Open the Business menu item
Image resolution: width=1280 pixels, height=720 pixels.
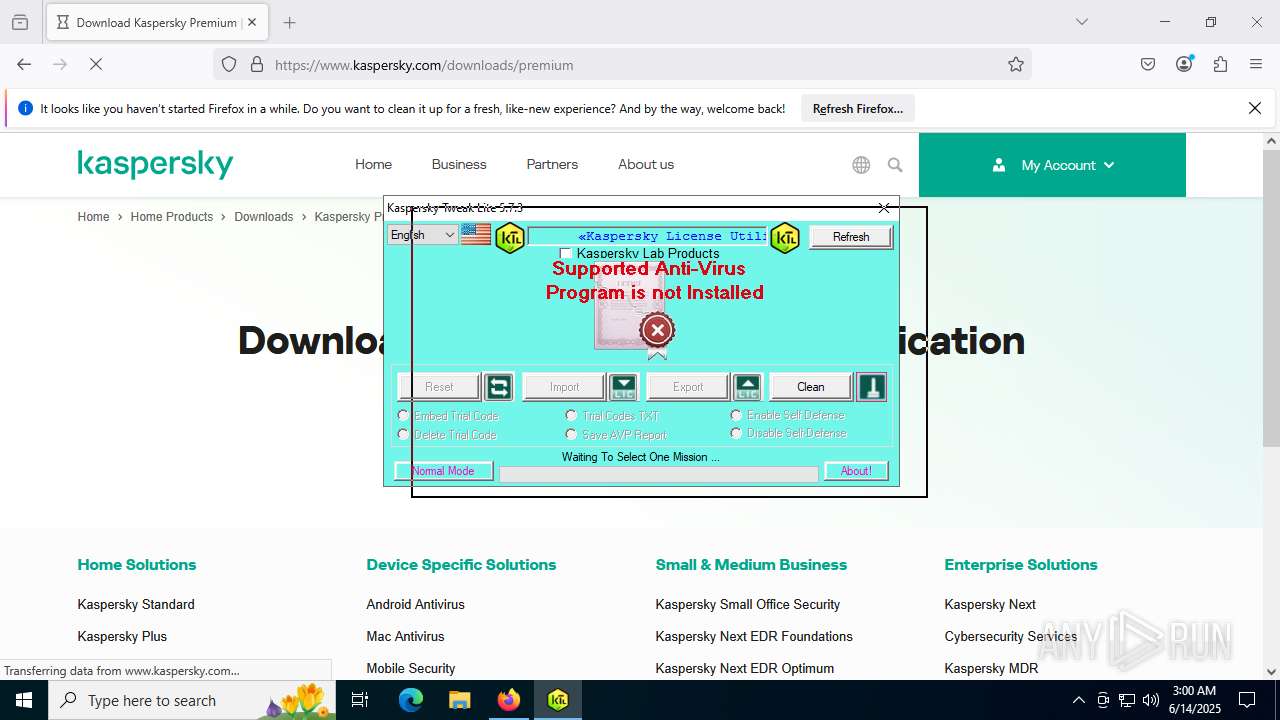459,164
